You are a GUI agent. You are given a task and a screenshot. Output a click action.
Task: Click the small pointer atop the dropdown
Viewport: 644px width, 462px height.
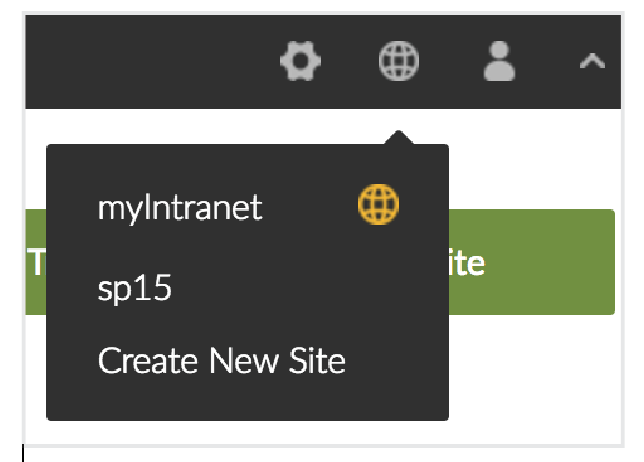398,138
